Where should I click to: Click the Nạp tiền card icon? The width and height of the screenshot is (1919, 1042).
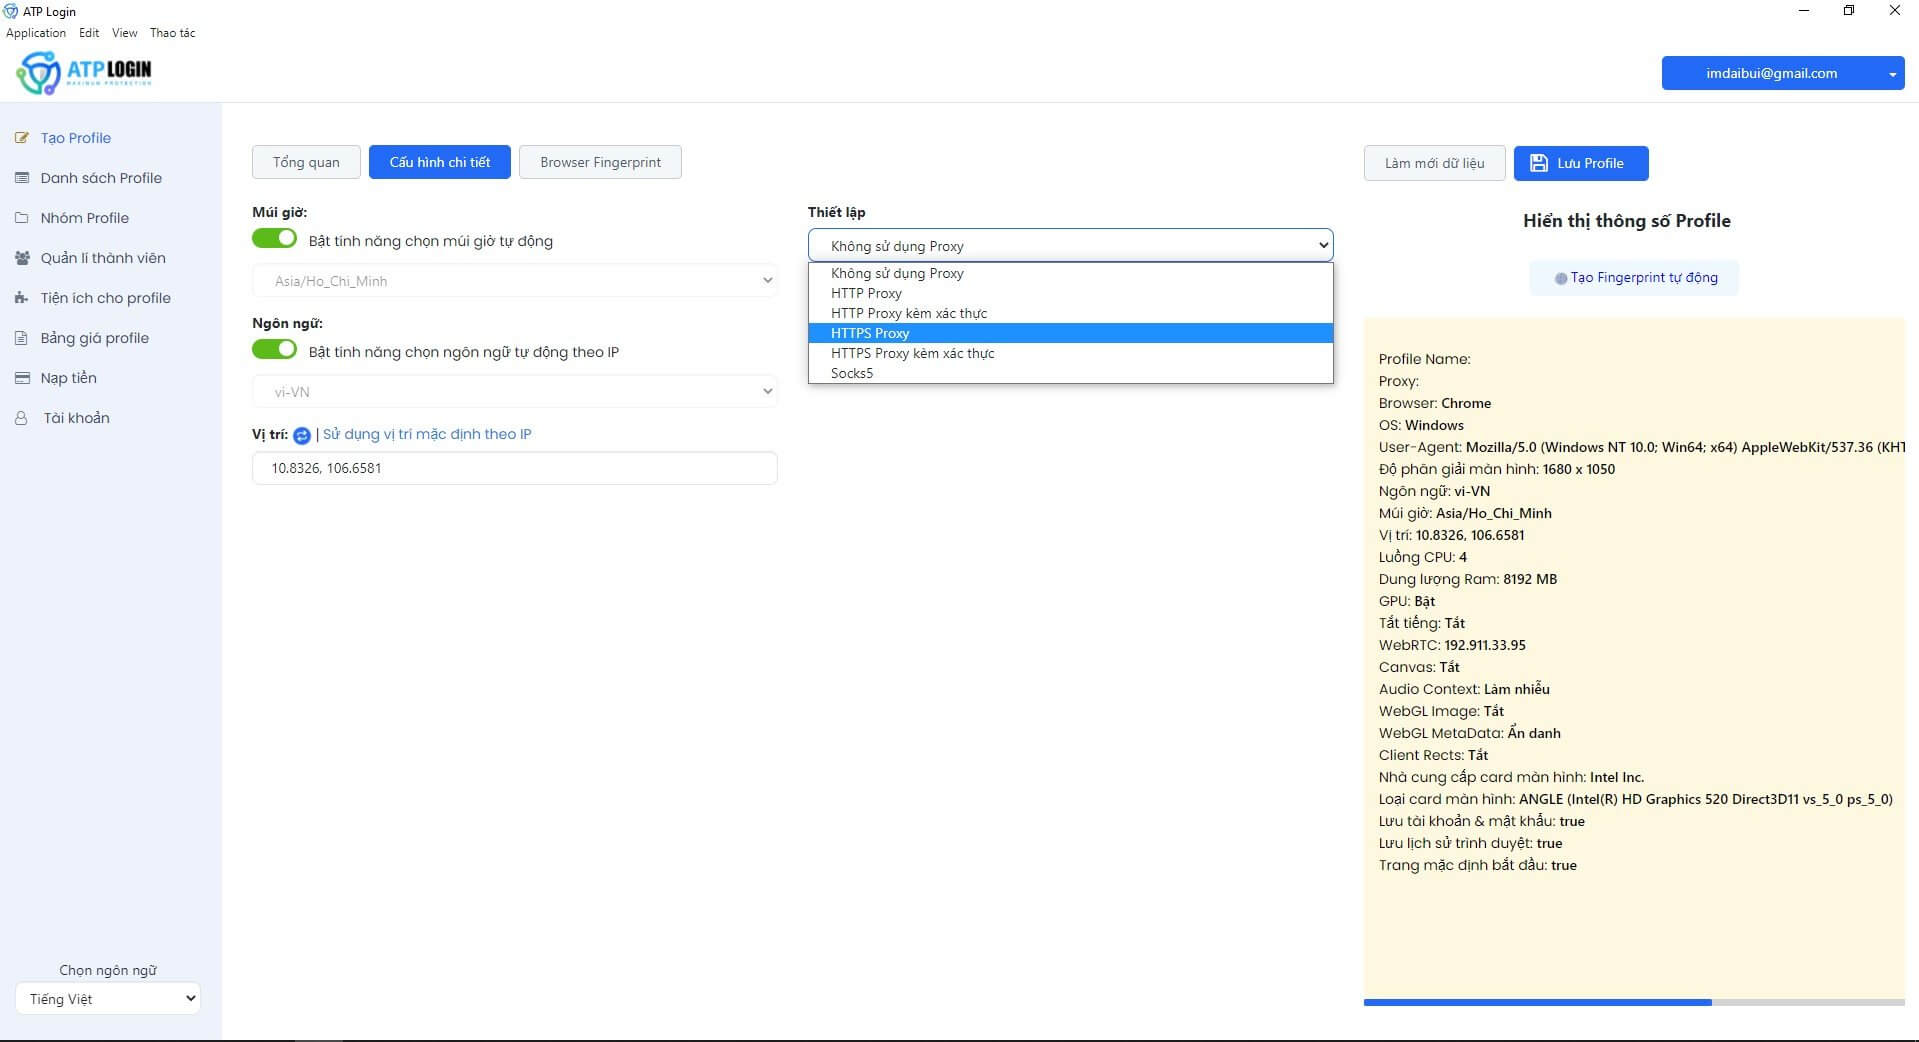pyautogui.click(x=22, y=378)
